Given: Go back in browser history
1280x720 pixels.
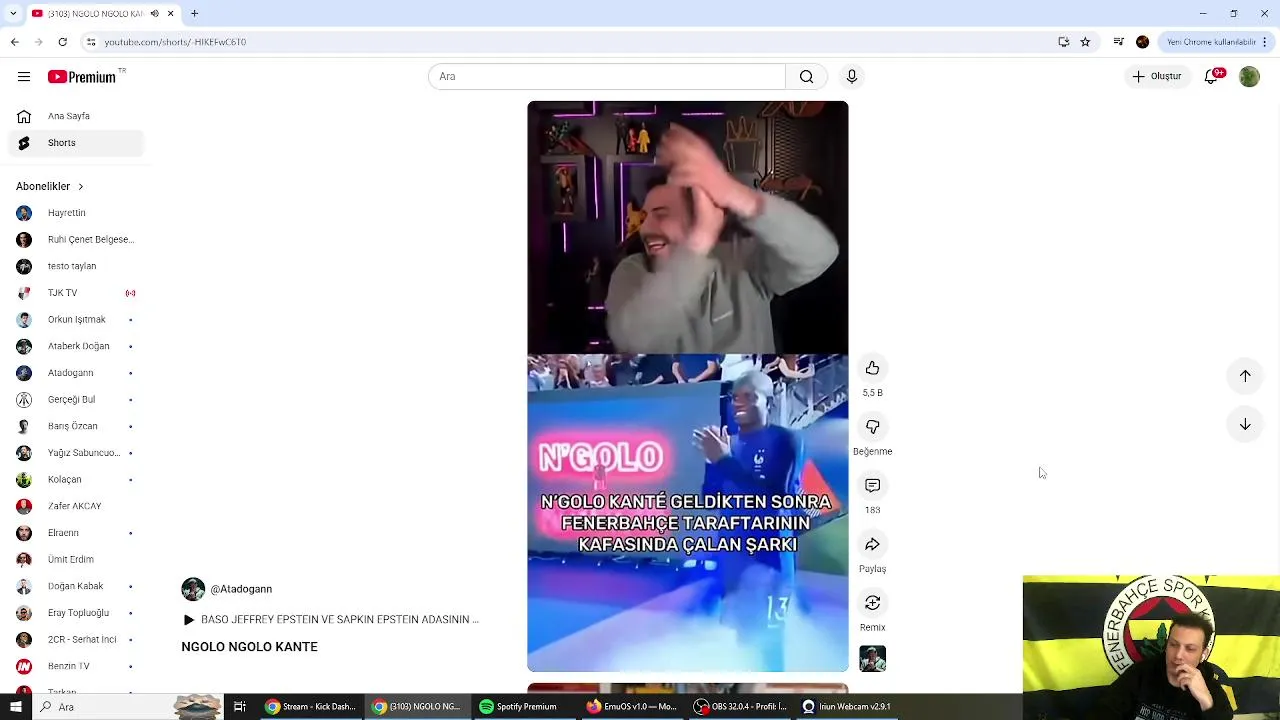Looking at the screenshot, I should [x=14, y=42].
